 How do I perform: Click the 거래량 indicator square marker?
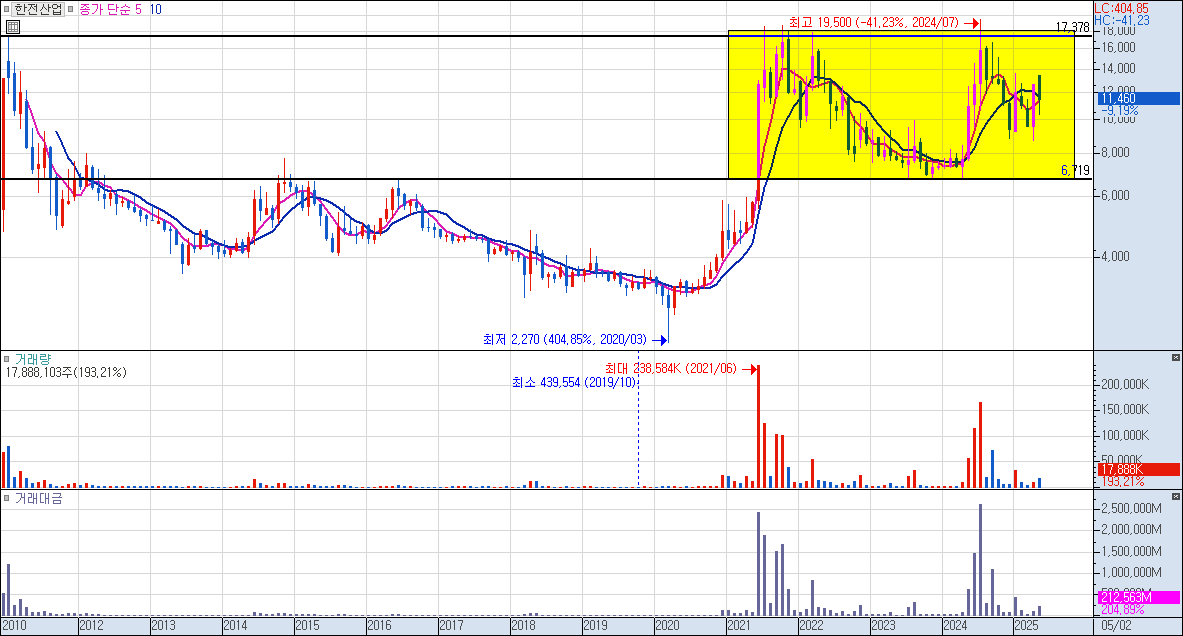(7, 359)
